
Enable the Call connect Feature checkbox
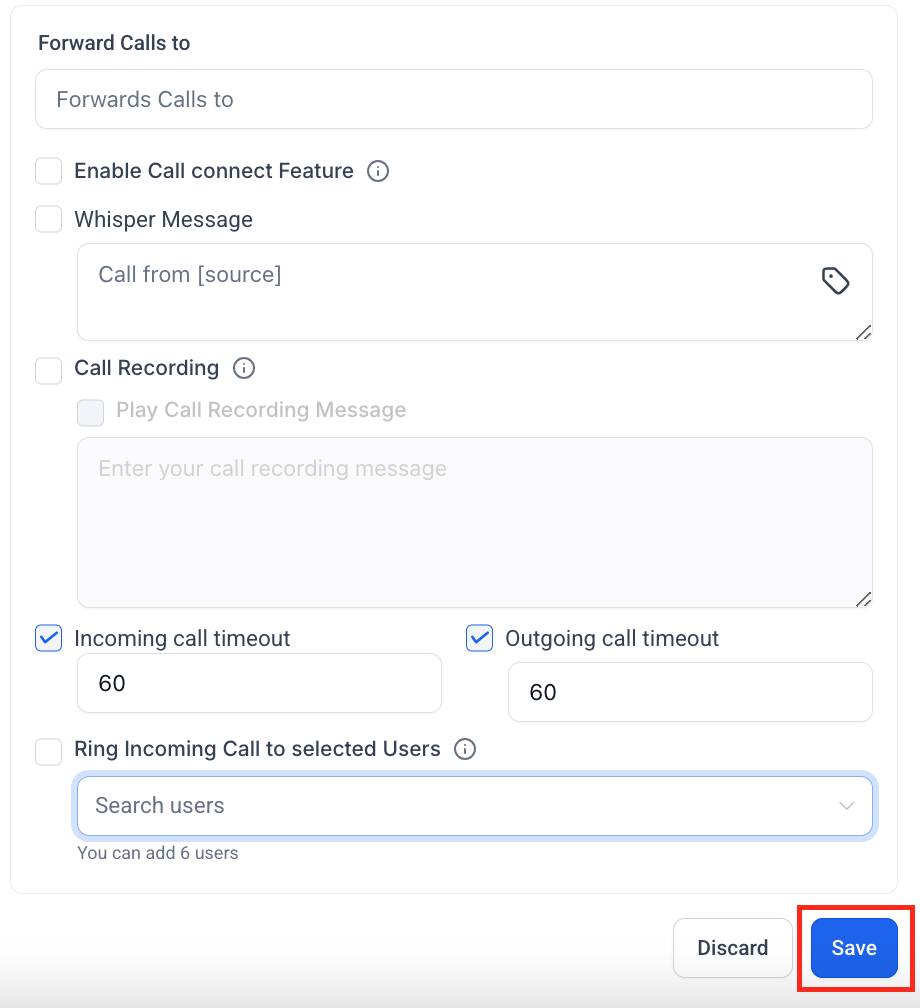[x=49, y=171]
